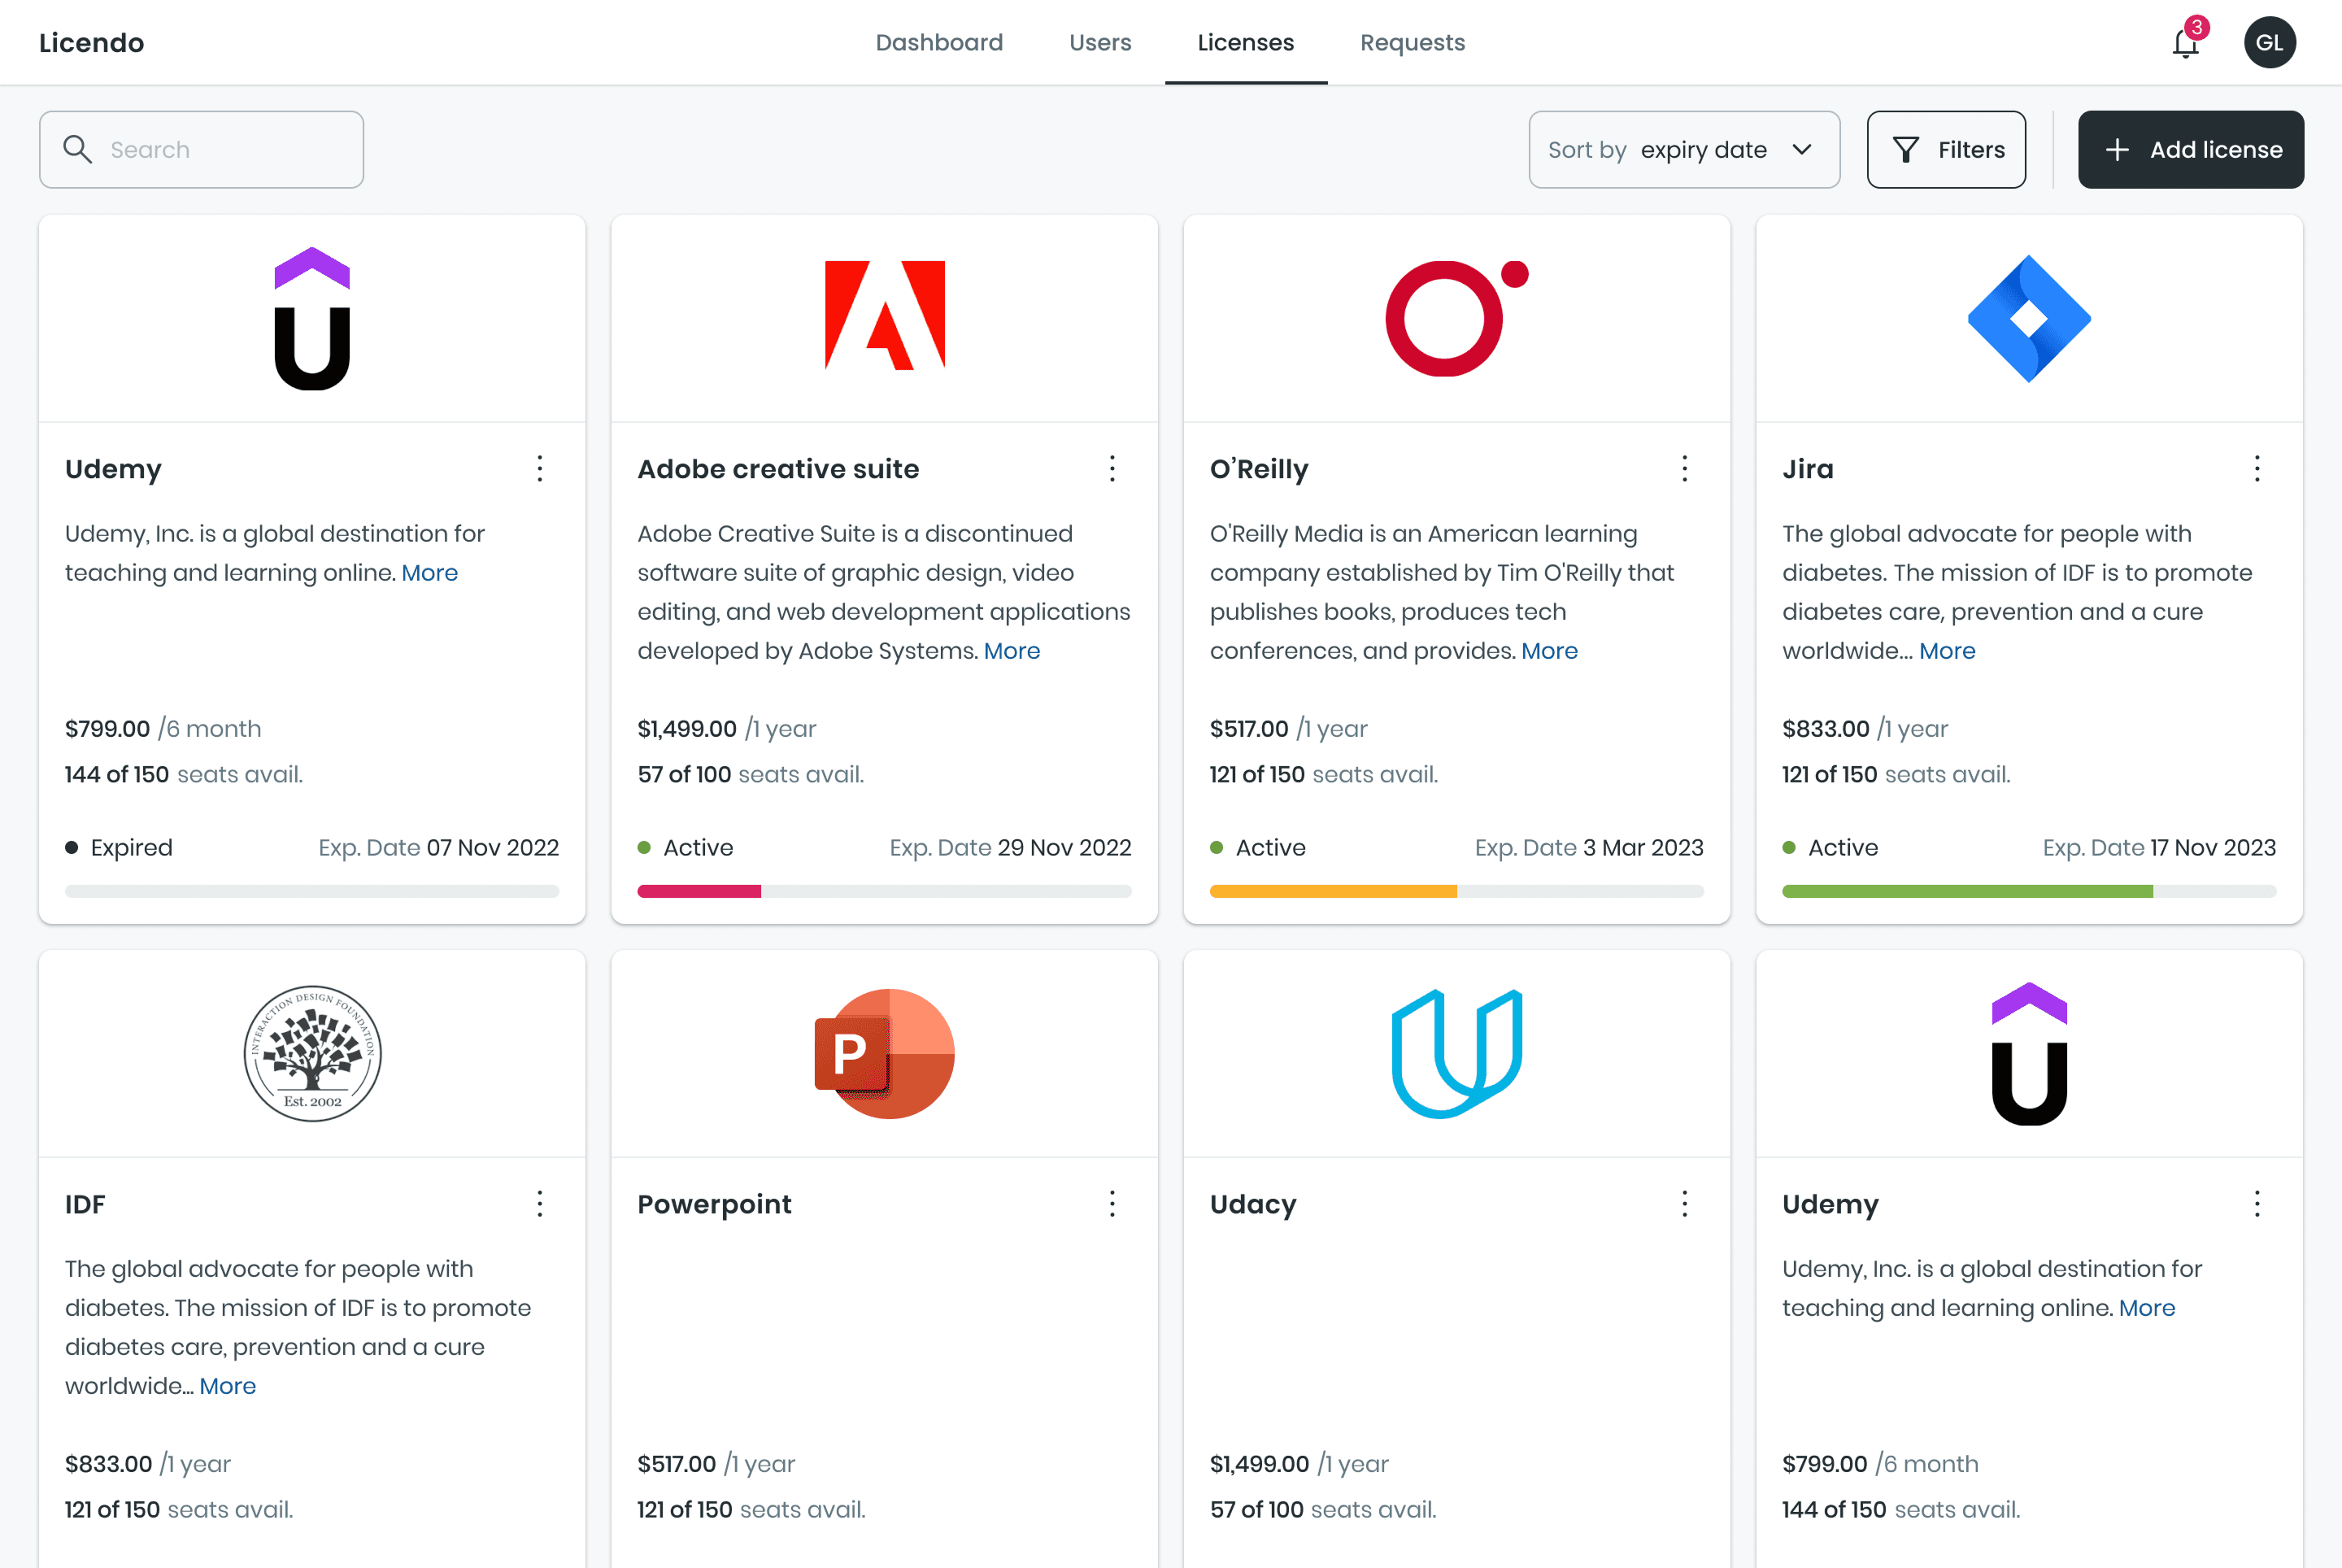Expand More link in O'Reilly description
This screenshot has height=1568, width=2342.
pyautogui.click(x=1549, y=651)
